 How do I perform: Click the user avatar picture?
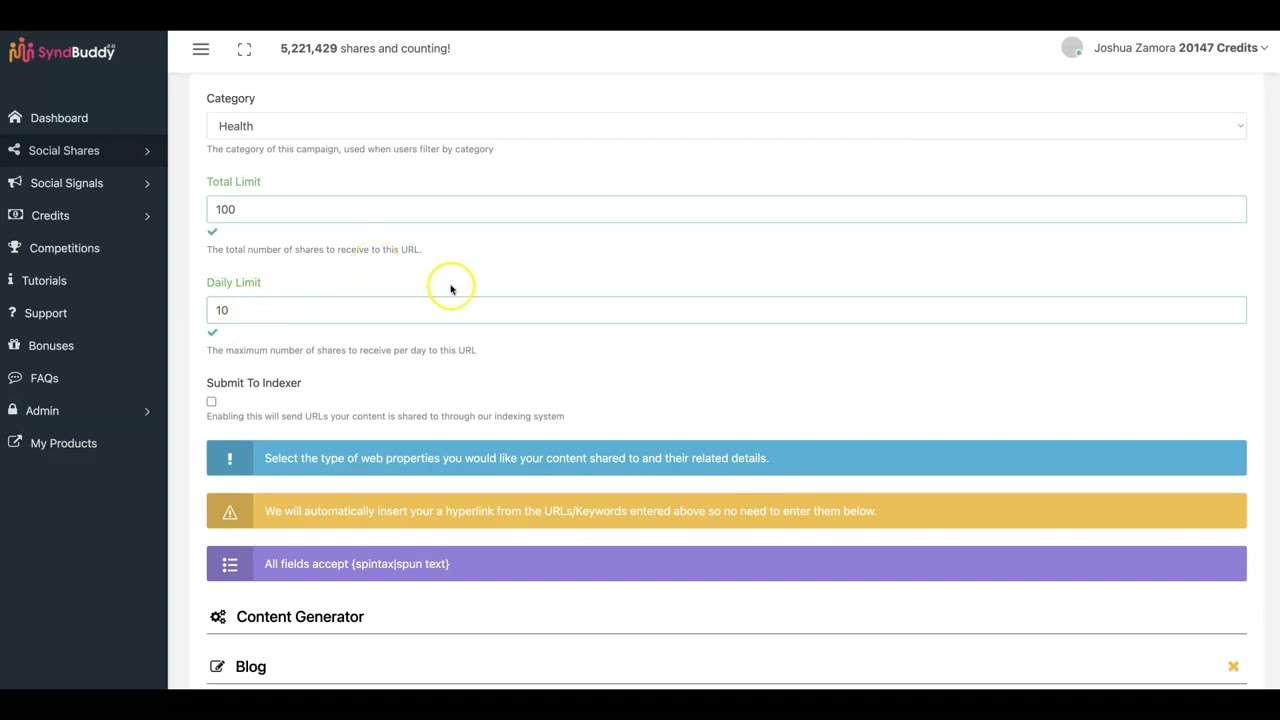[x=1072, y=48]
